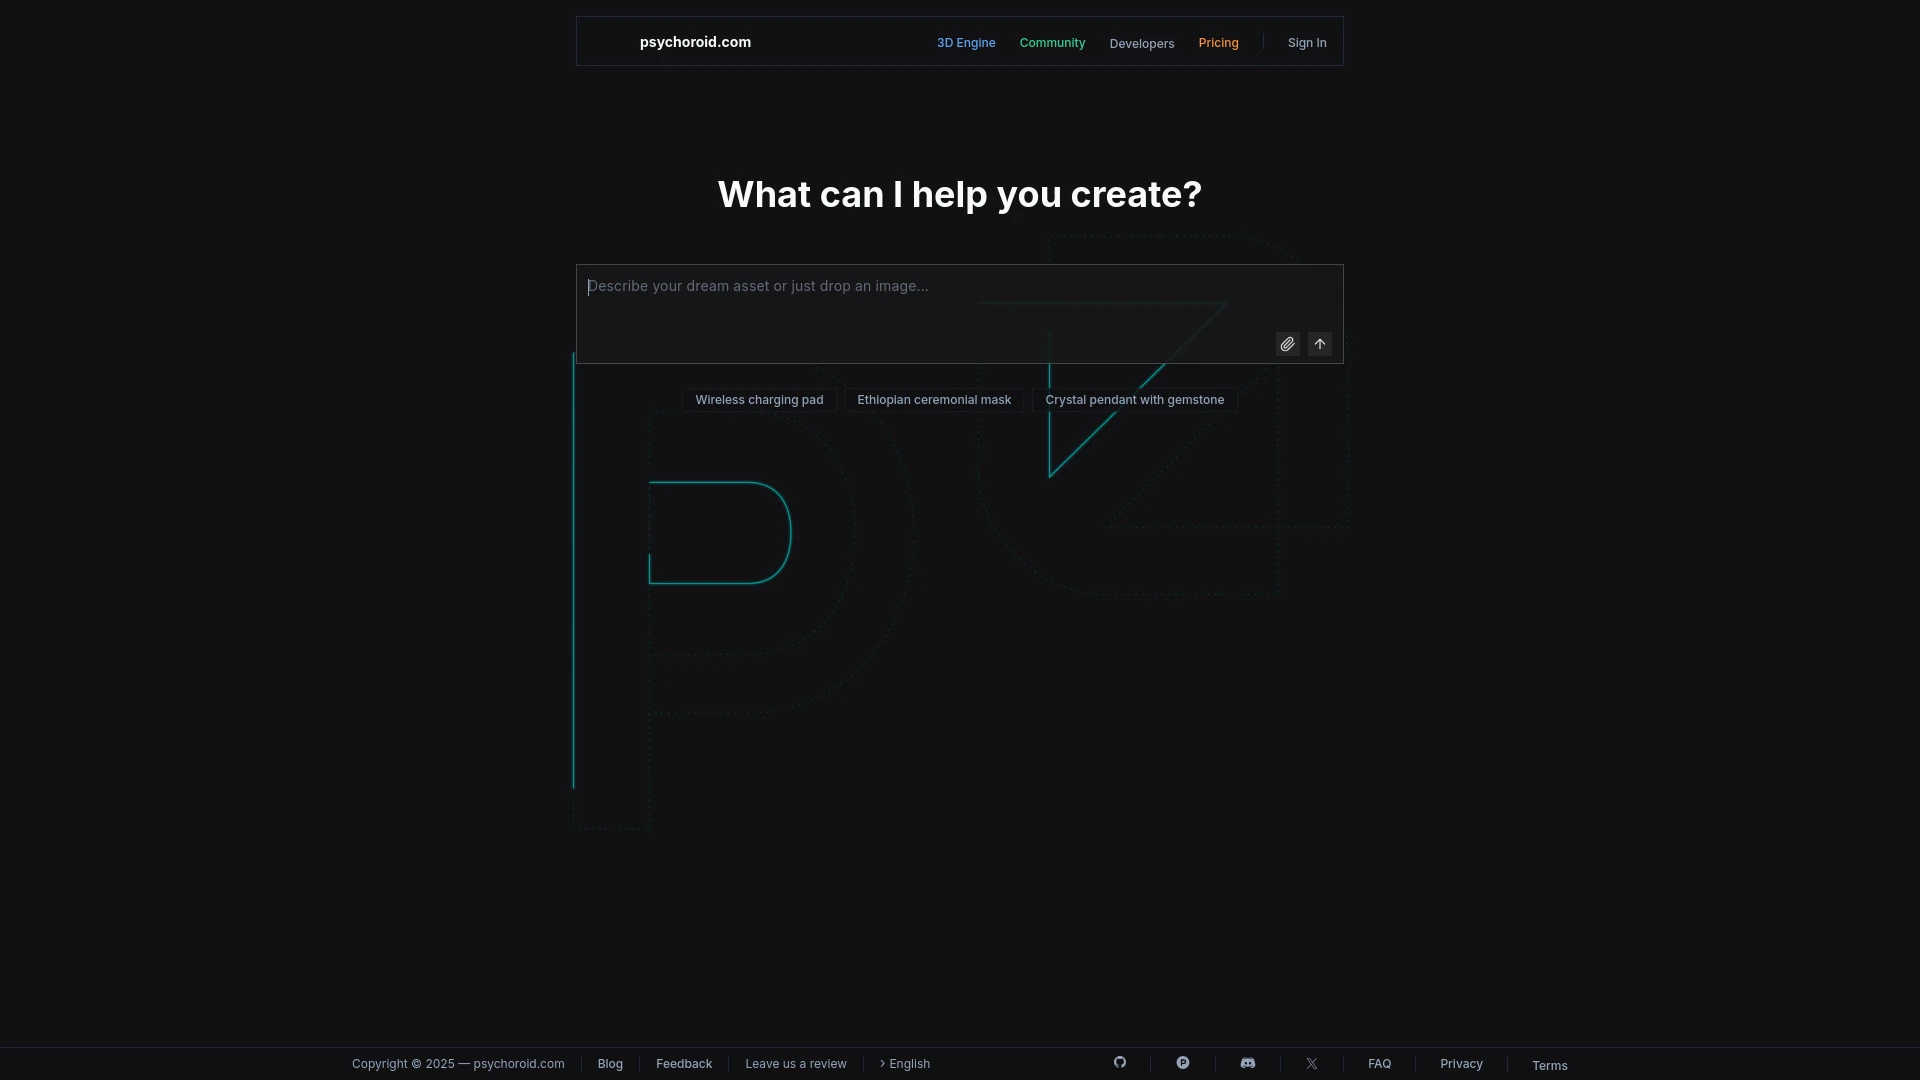Viewport: 1920px width, 1080px height.
Task: Open the FAQ page
Action: (1379, 1063)
